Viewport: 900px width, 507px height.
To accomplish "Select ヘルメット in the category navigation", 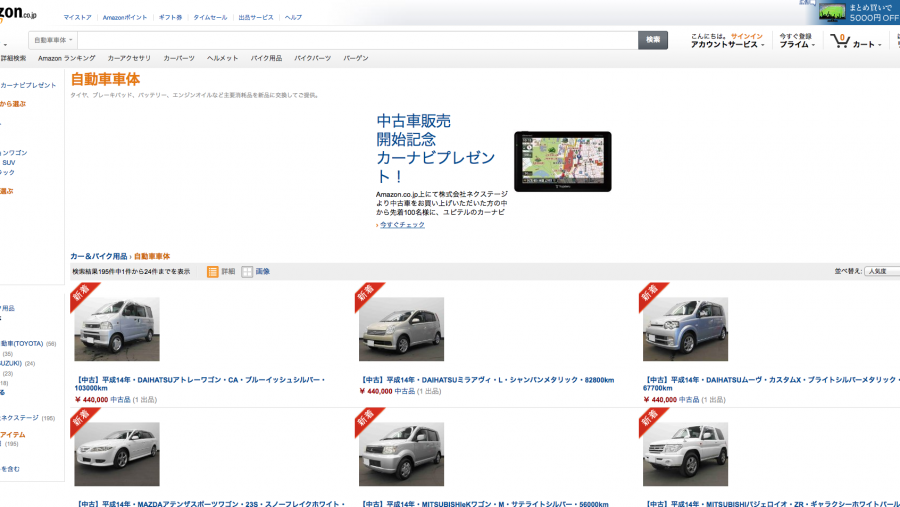I will (x=222, y=59).
